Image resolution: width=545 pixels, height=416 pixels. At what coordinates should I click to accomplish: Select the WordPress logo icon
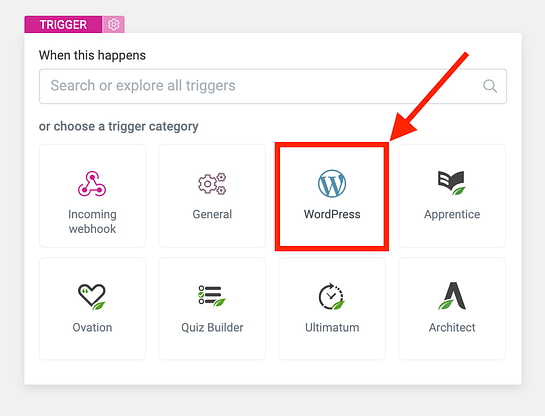point(332,183)
